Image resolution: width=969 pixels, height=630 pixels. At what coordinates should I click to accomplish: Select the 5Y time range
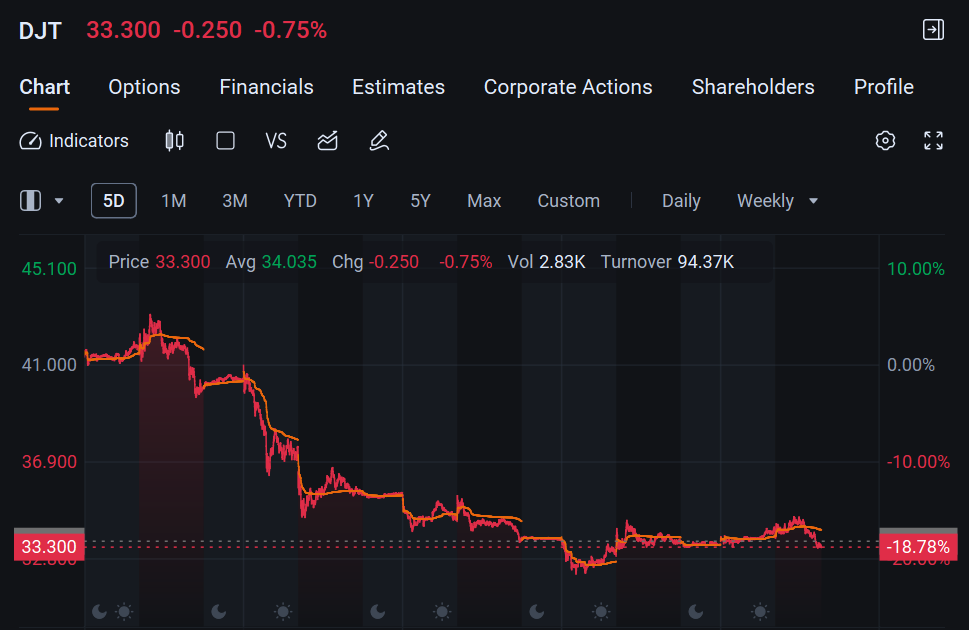tap(420, 201)
